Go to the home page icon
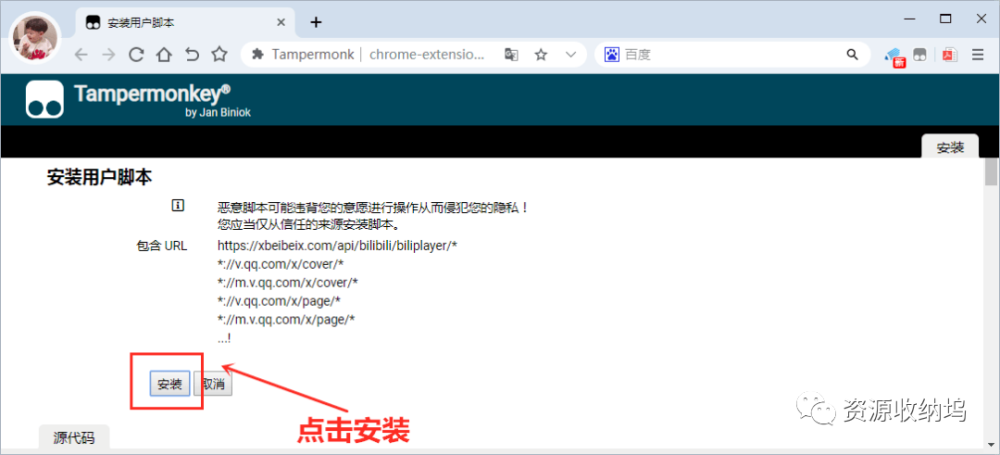Viewport: 1000px width, 455px height. (164, 55)
